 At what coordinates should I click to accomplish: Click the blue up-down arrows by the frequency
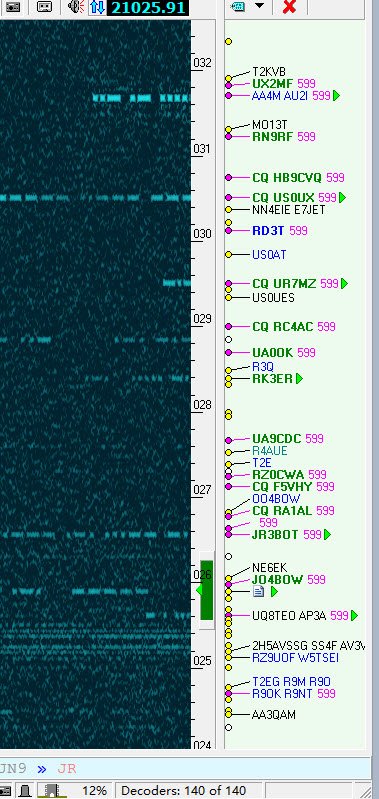(x=97, y=7)
